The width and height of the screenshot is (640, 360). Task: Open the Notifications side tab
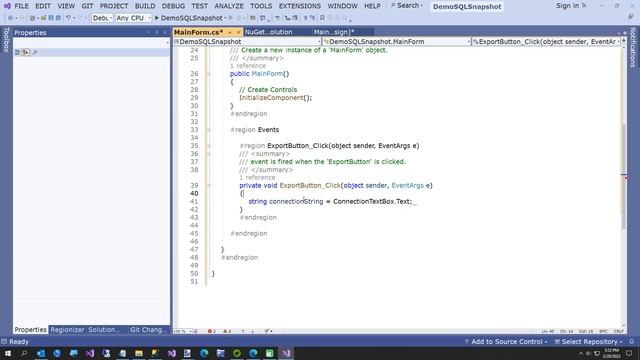(x=633, y=47)
